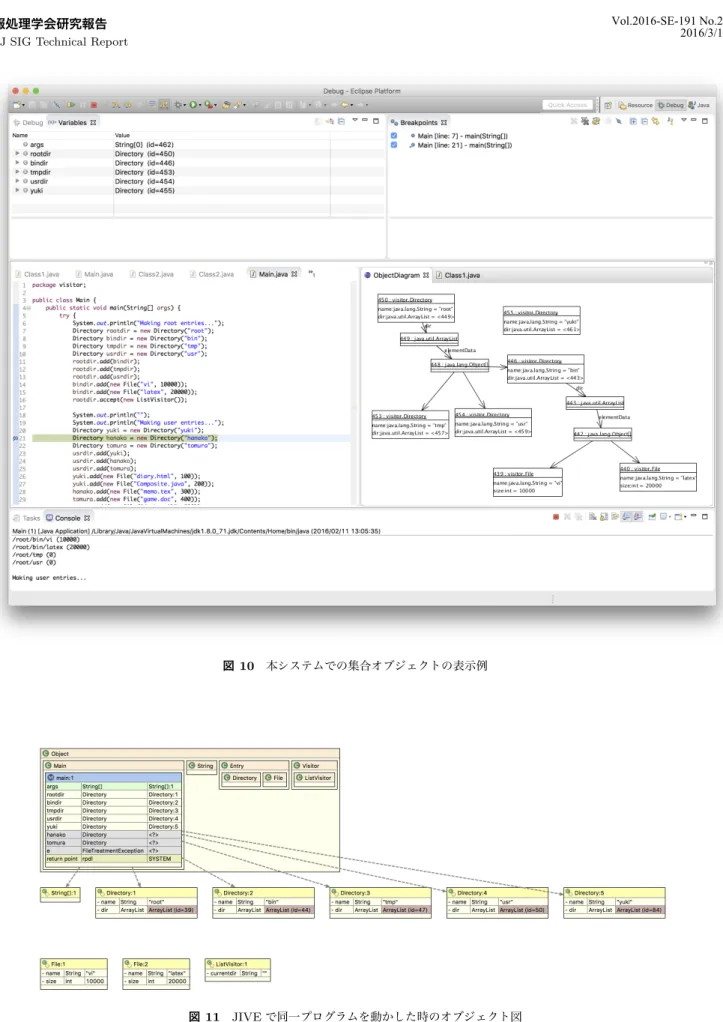Uncheck breakpoint Main [line: 21] checkbox

[x=394, y=145]
